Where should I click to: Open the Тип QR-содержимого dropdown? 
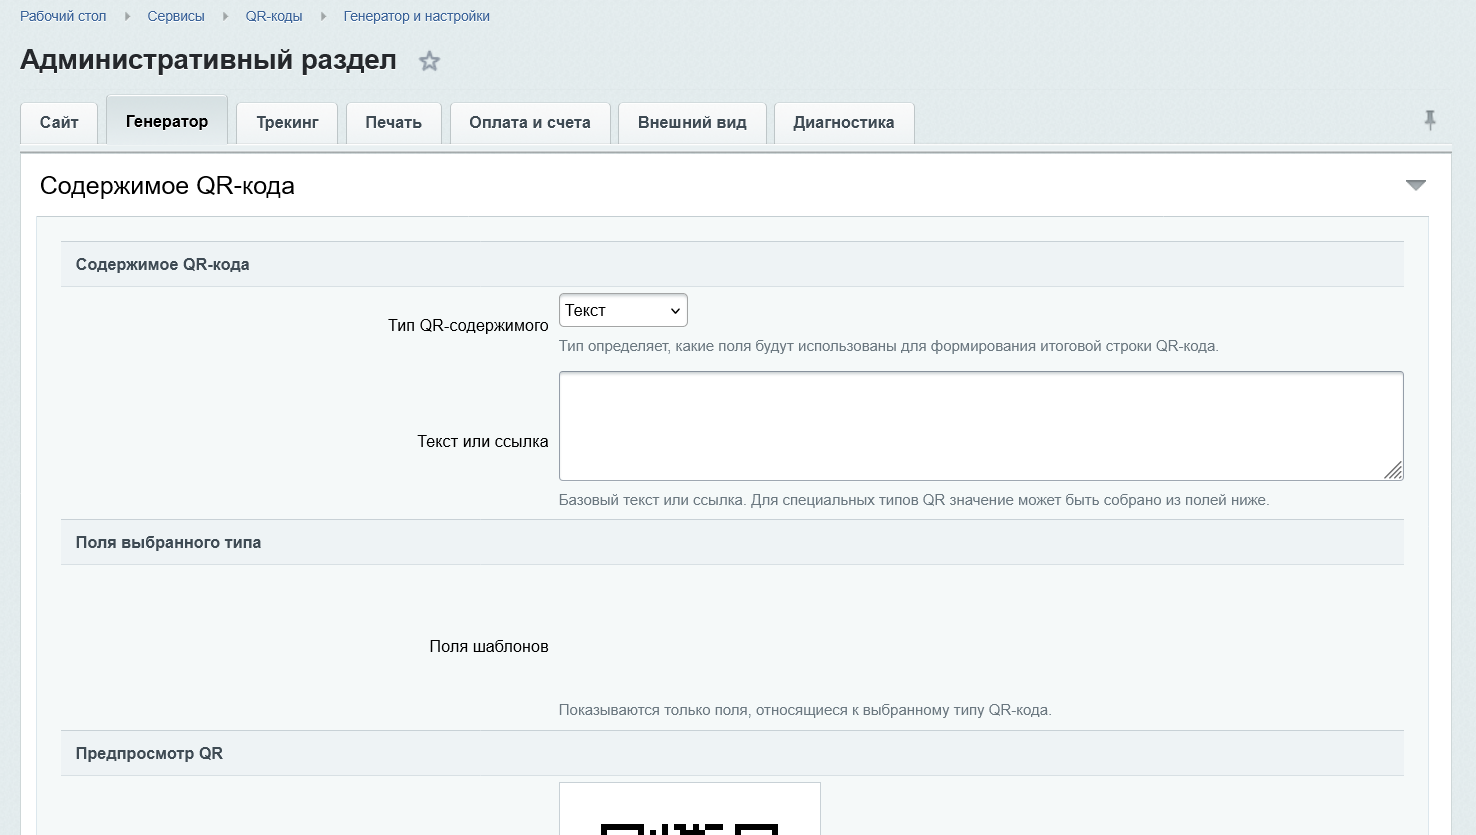[623, 310]
